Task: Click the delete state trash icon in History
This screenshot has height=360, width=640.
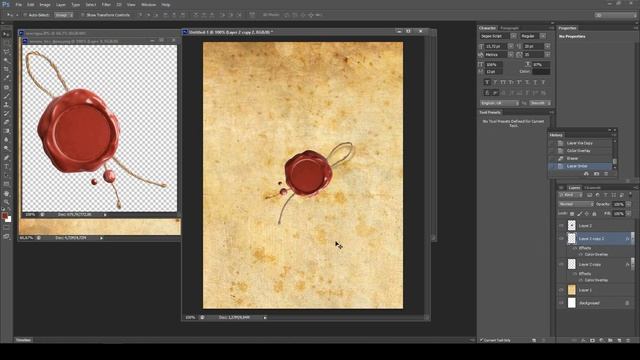Action: point(606,174)
